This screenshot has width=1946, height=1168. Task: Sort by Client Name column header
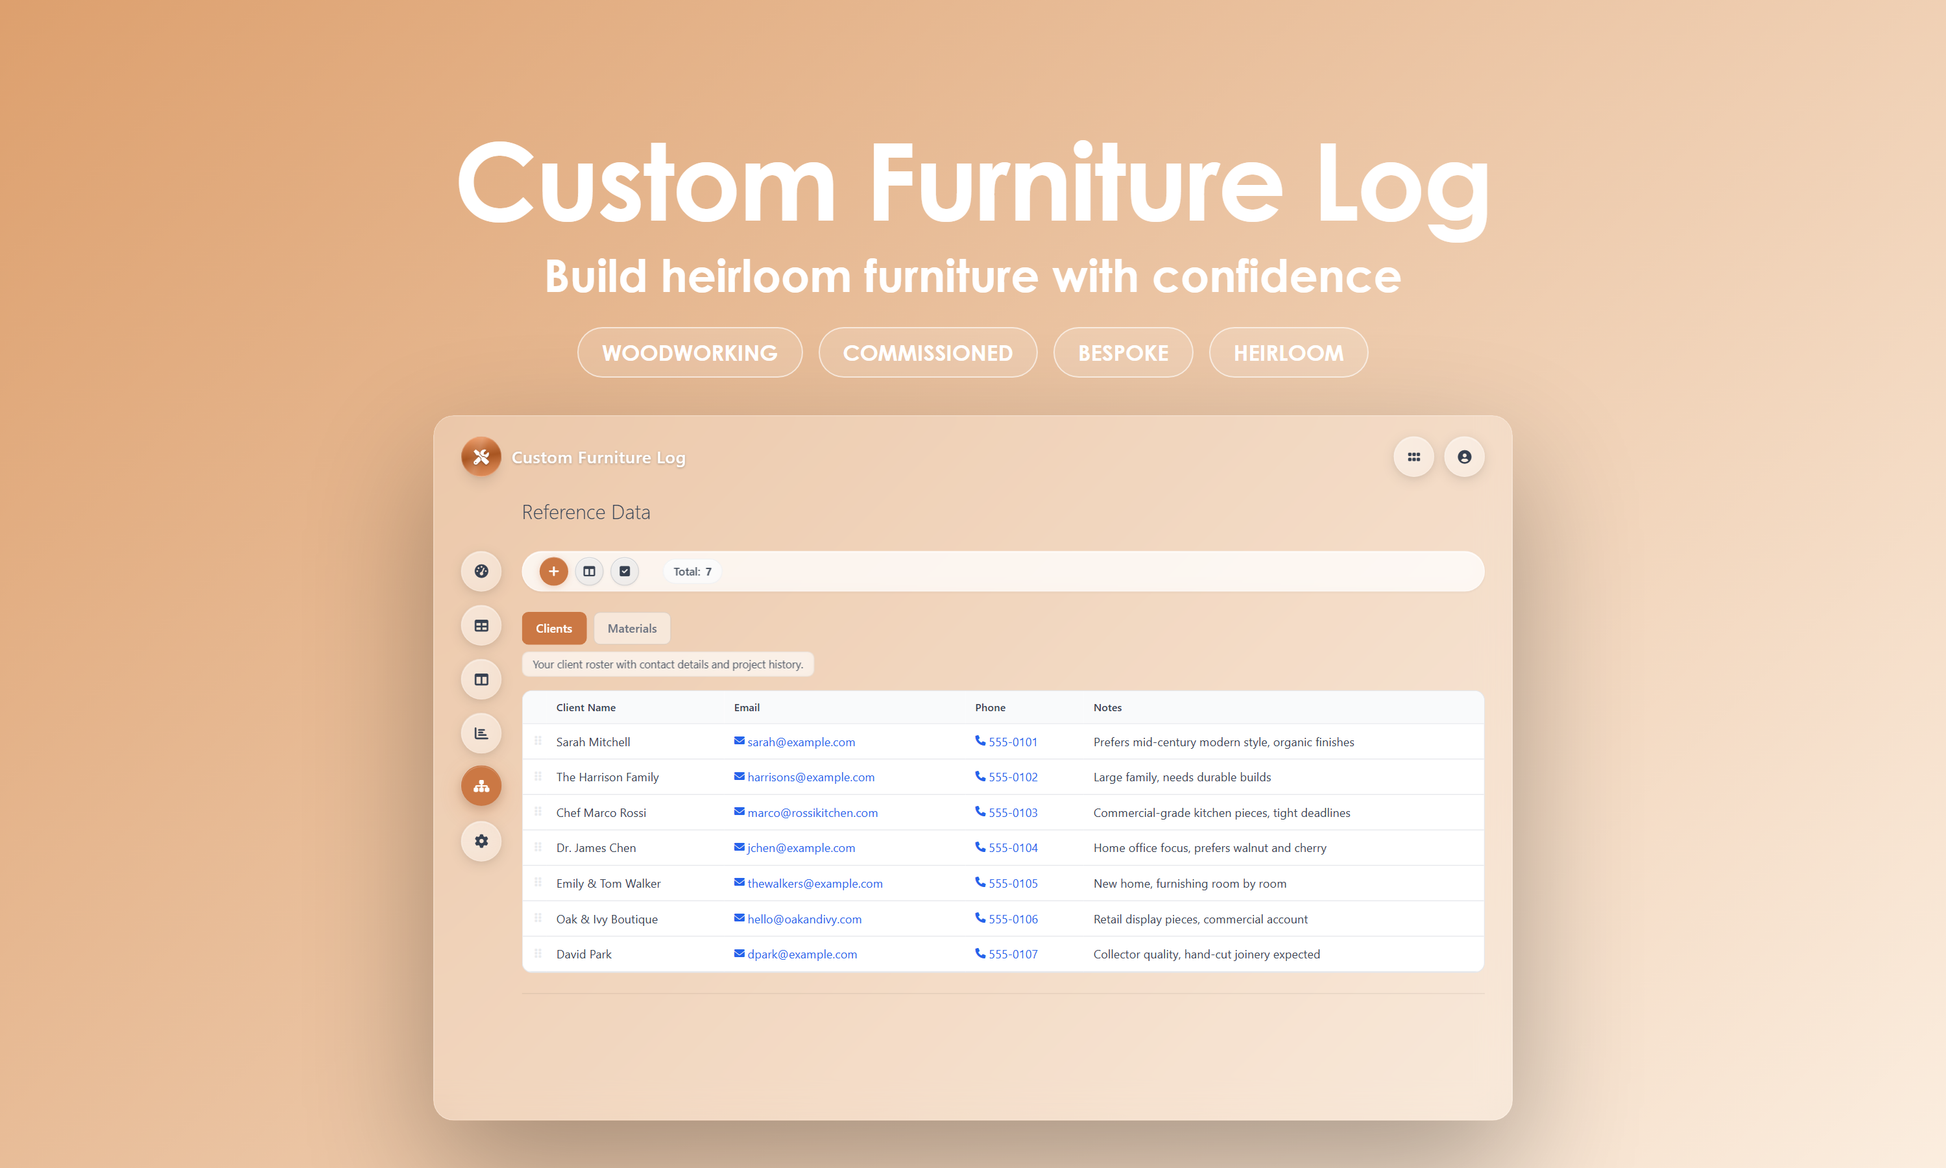[x=586, y=707]
